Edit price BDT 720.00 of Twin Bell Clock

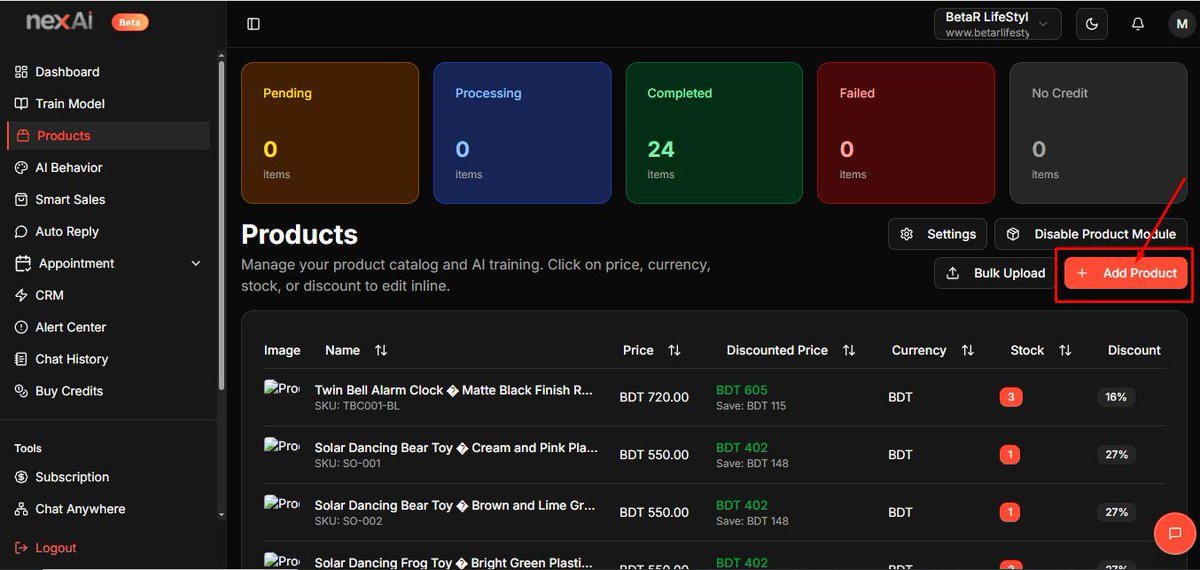pyautogui.click(x=654, y=397)
